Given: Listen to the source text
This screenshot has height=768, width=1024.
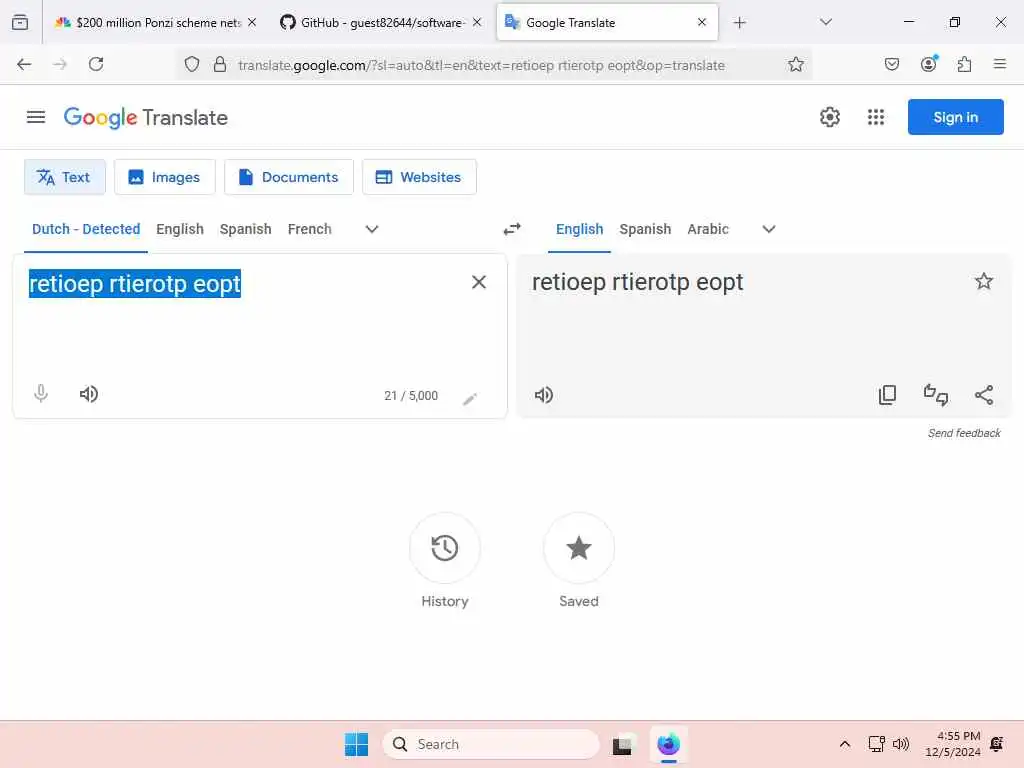Looking at the screenshot, I should click(x=89, y=394).
